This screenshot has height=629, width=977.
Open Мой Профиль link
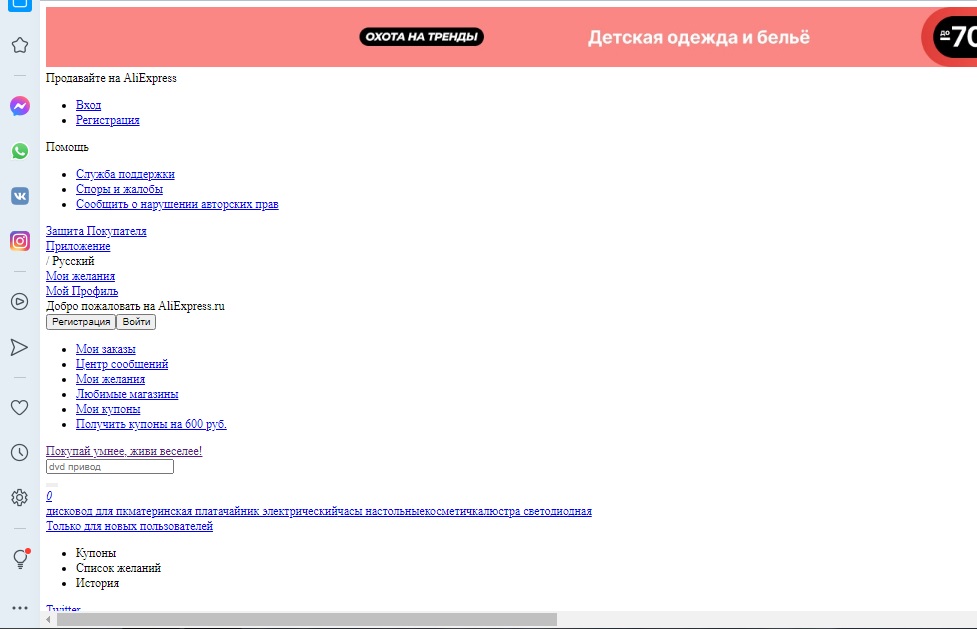[82, 290]
